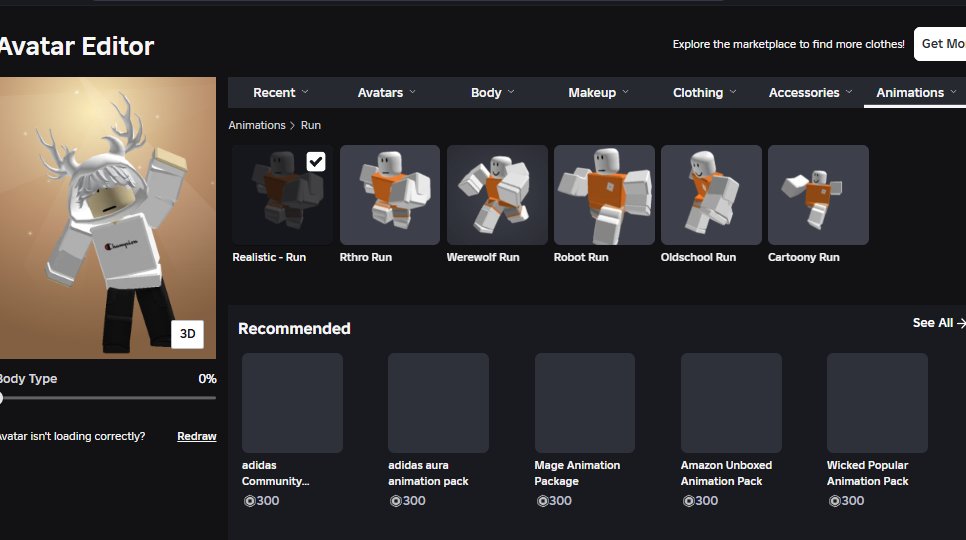Click the Body Type 0% value
The image size is (966, 540).
[207, 379]
